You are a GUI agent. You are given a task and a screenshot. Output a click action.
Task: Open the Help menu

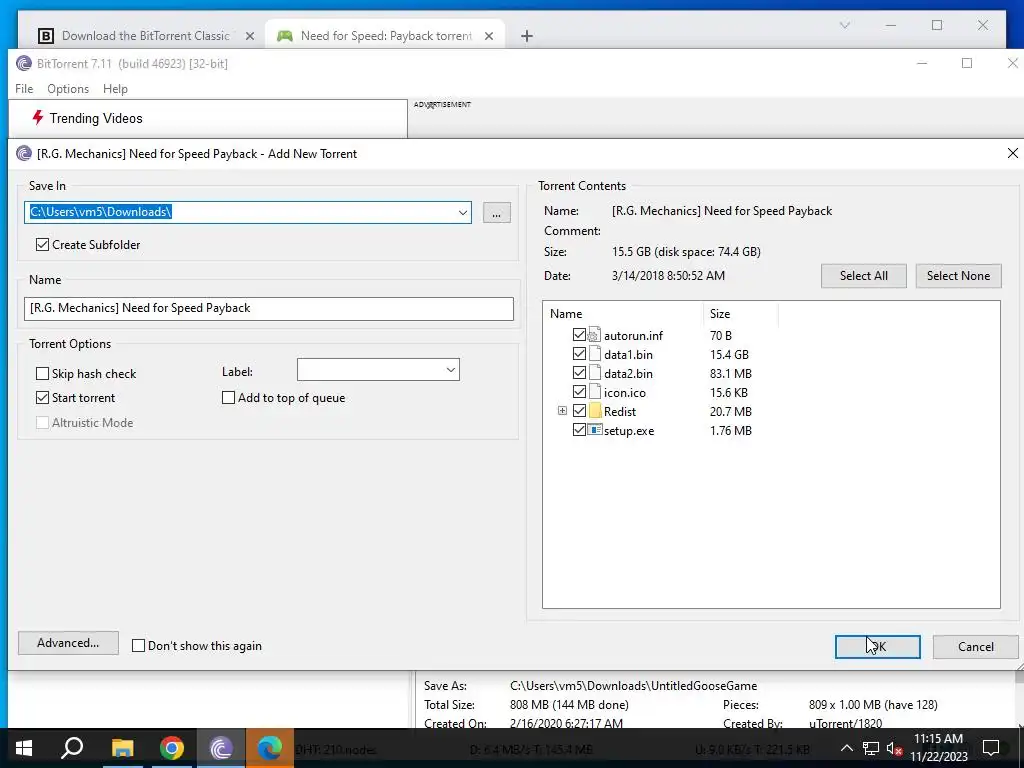tap(115, 89)
